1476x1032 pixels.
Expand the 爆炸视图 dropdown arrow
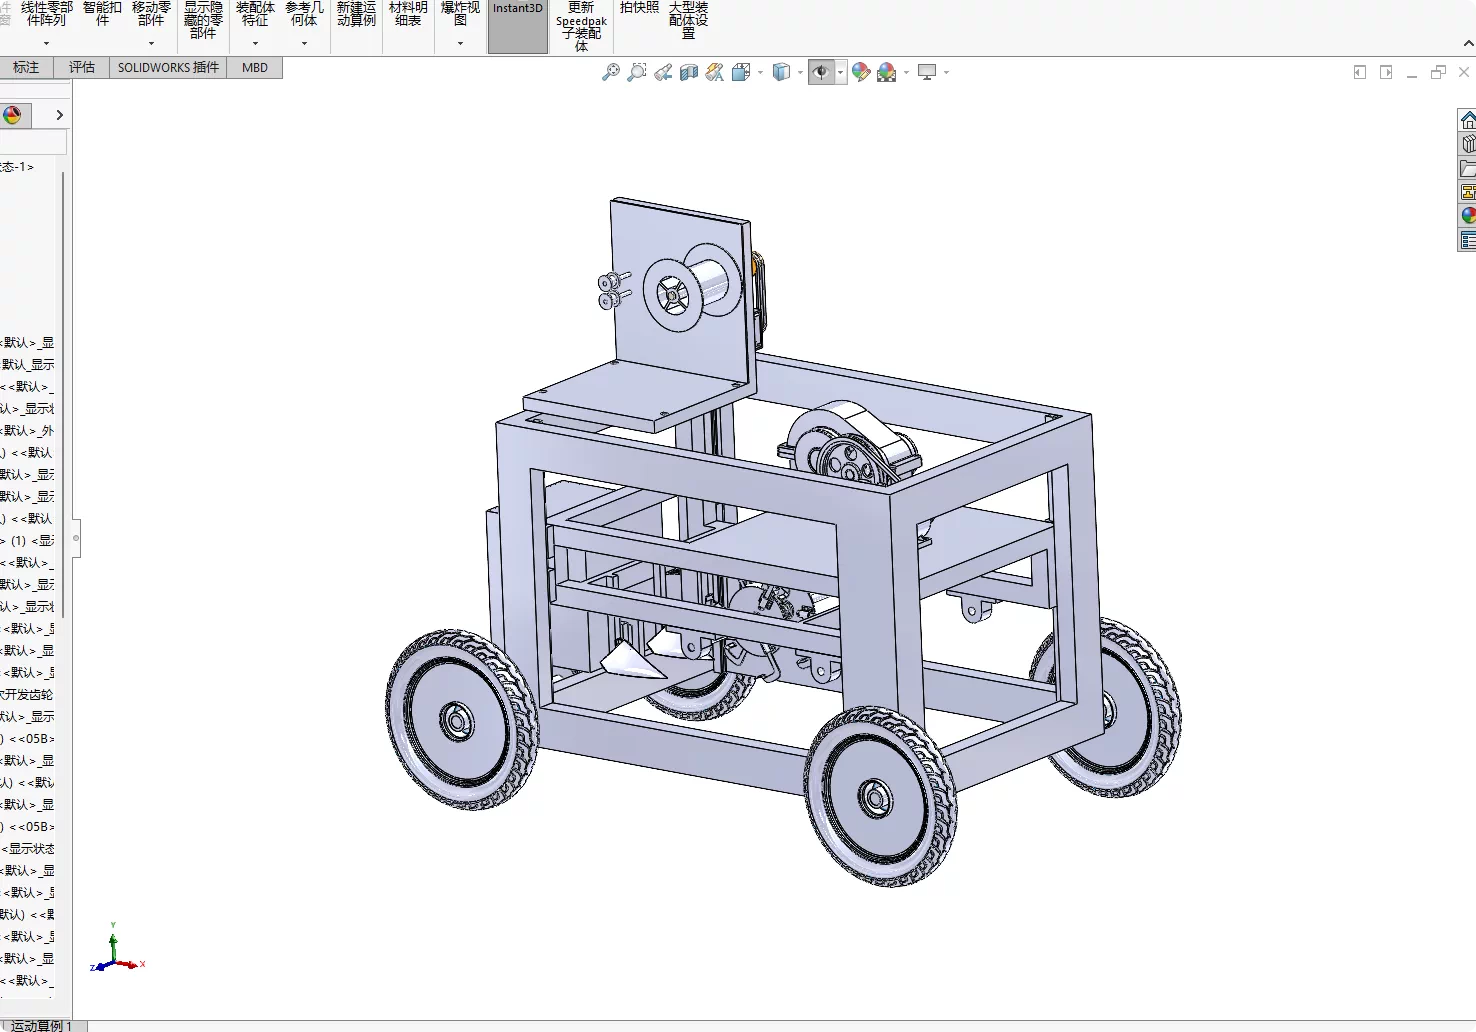pos(460,43)
